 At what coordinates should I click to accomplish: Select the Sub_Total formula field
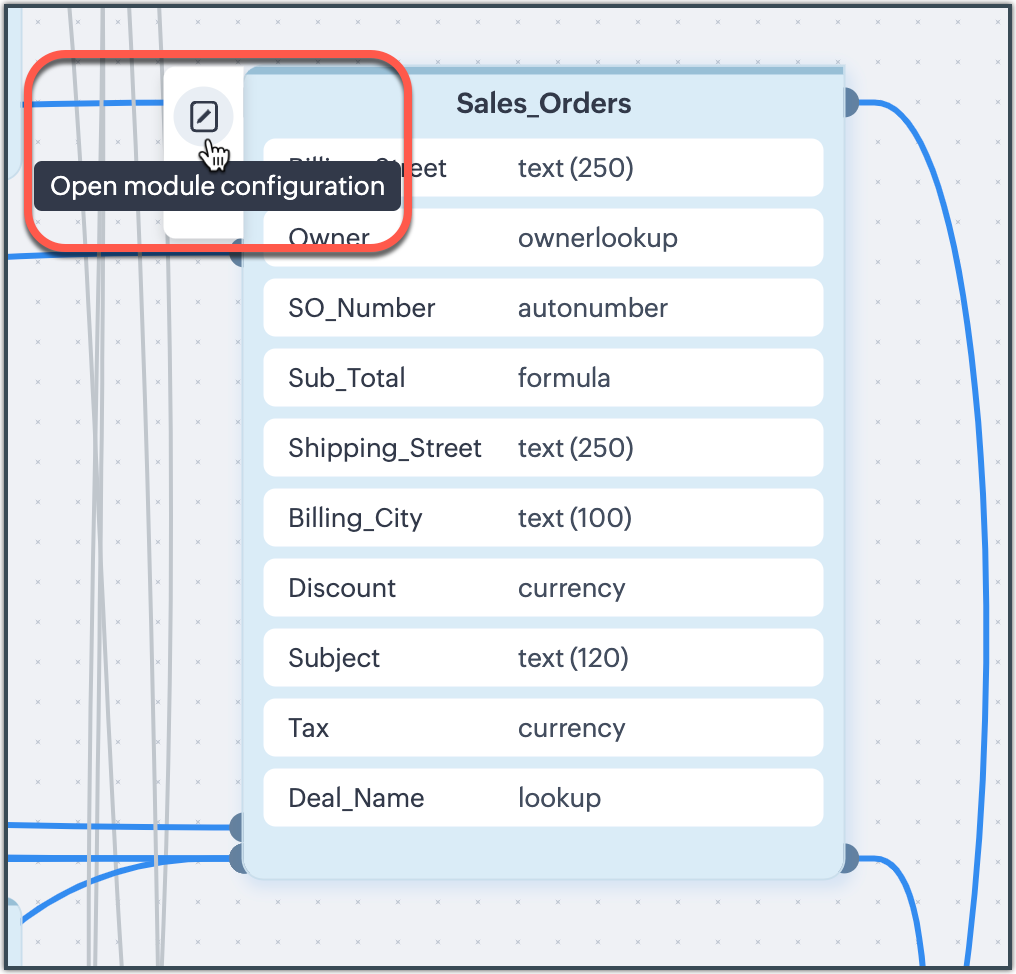tap(543, 378)
